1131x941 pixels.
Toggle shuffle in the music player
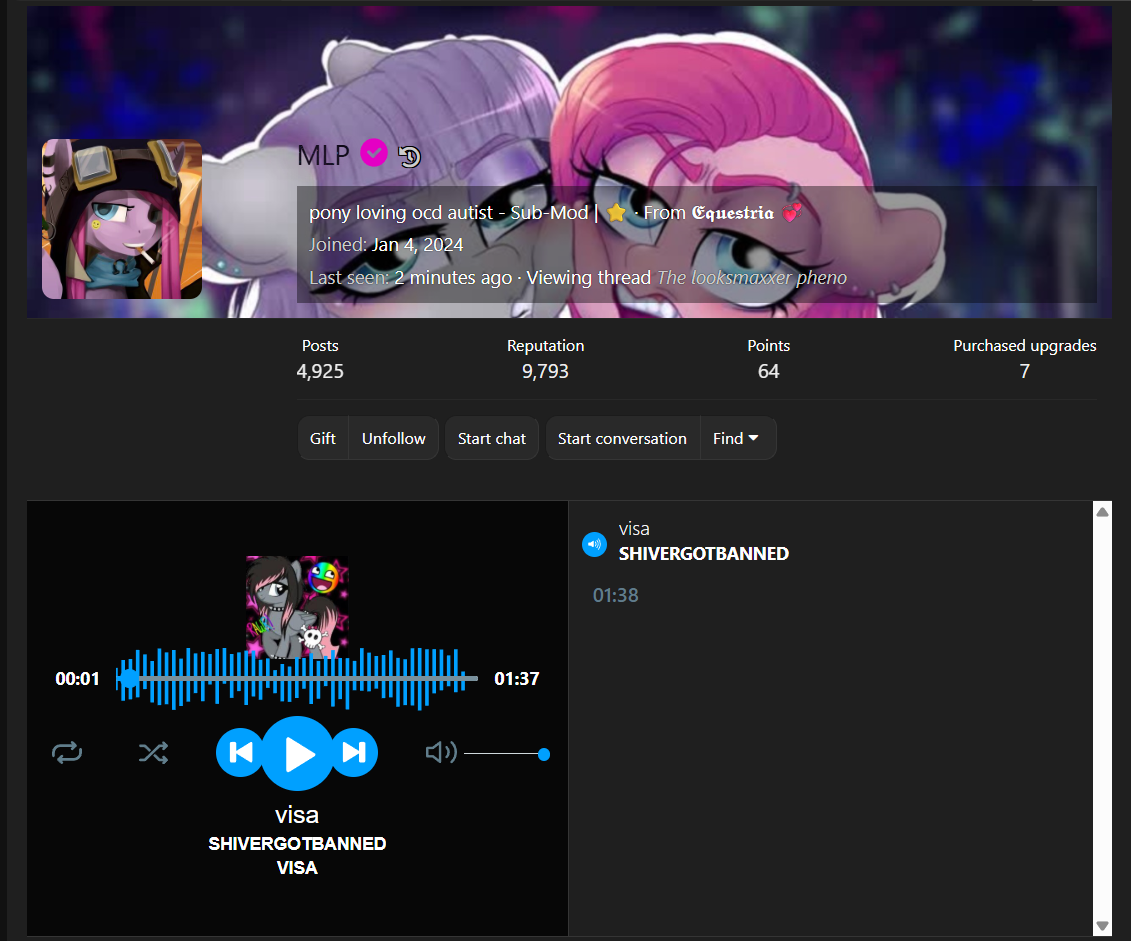click(x=153, y=754)
